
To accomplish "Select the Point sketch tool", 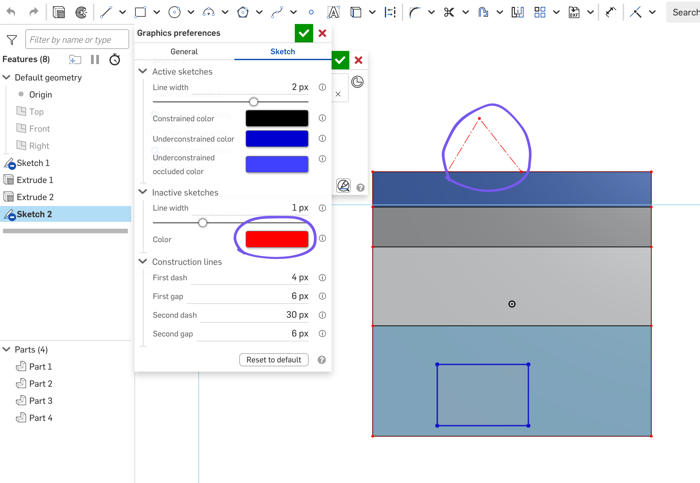I will [x=311, y=12].
